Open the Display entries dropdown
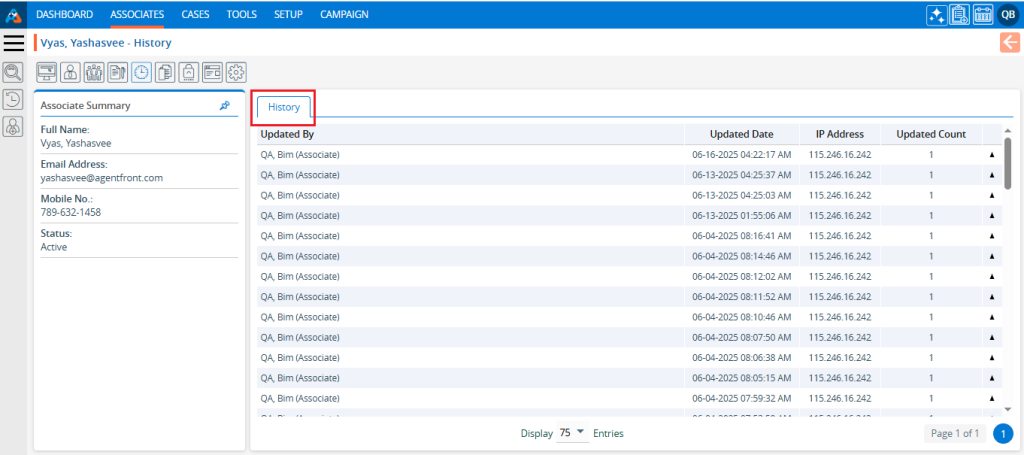 [x=574, y=433]
